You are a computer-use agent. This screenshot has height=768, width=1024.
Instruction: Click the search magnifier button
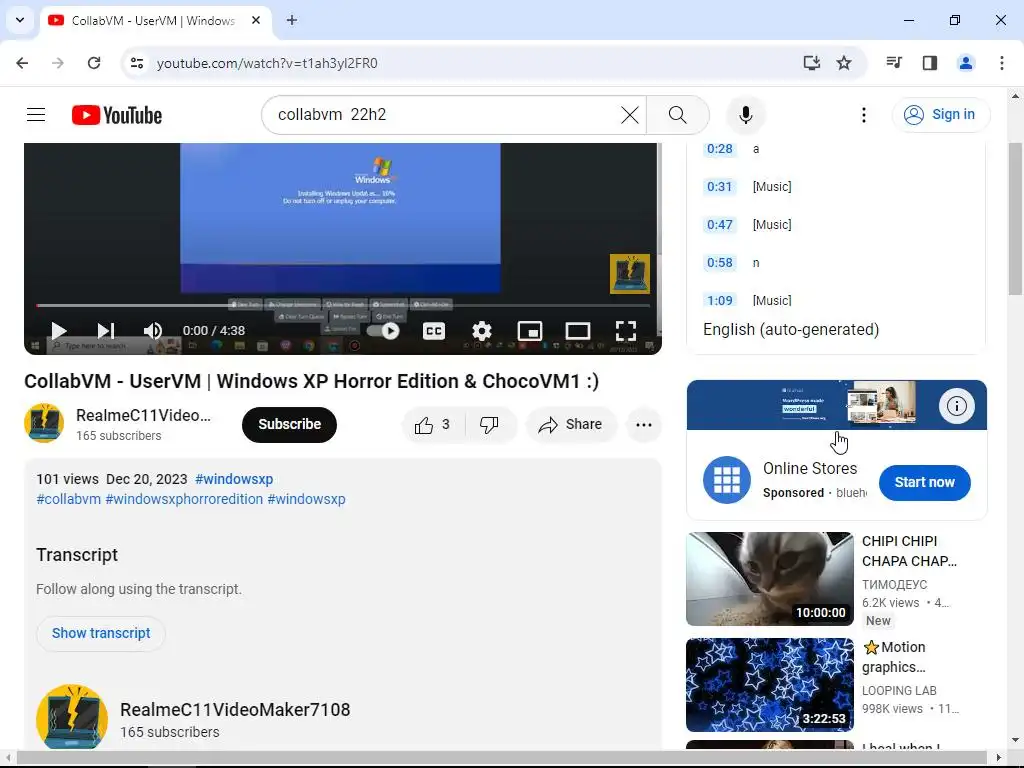677,115
